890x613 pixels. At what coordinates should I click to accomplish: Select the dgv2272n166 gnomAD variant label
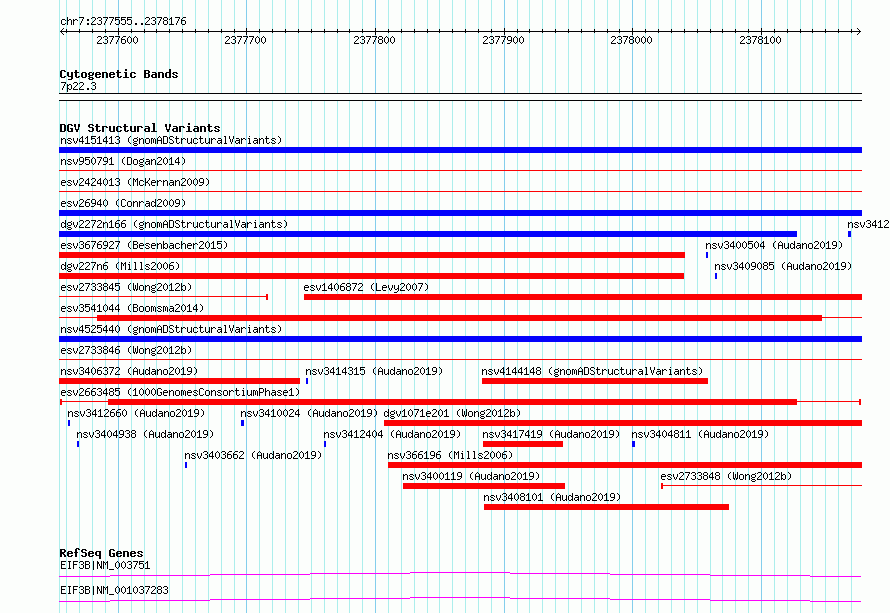(x=174, y=224)
